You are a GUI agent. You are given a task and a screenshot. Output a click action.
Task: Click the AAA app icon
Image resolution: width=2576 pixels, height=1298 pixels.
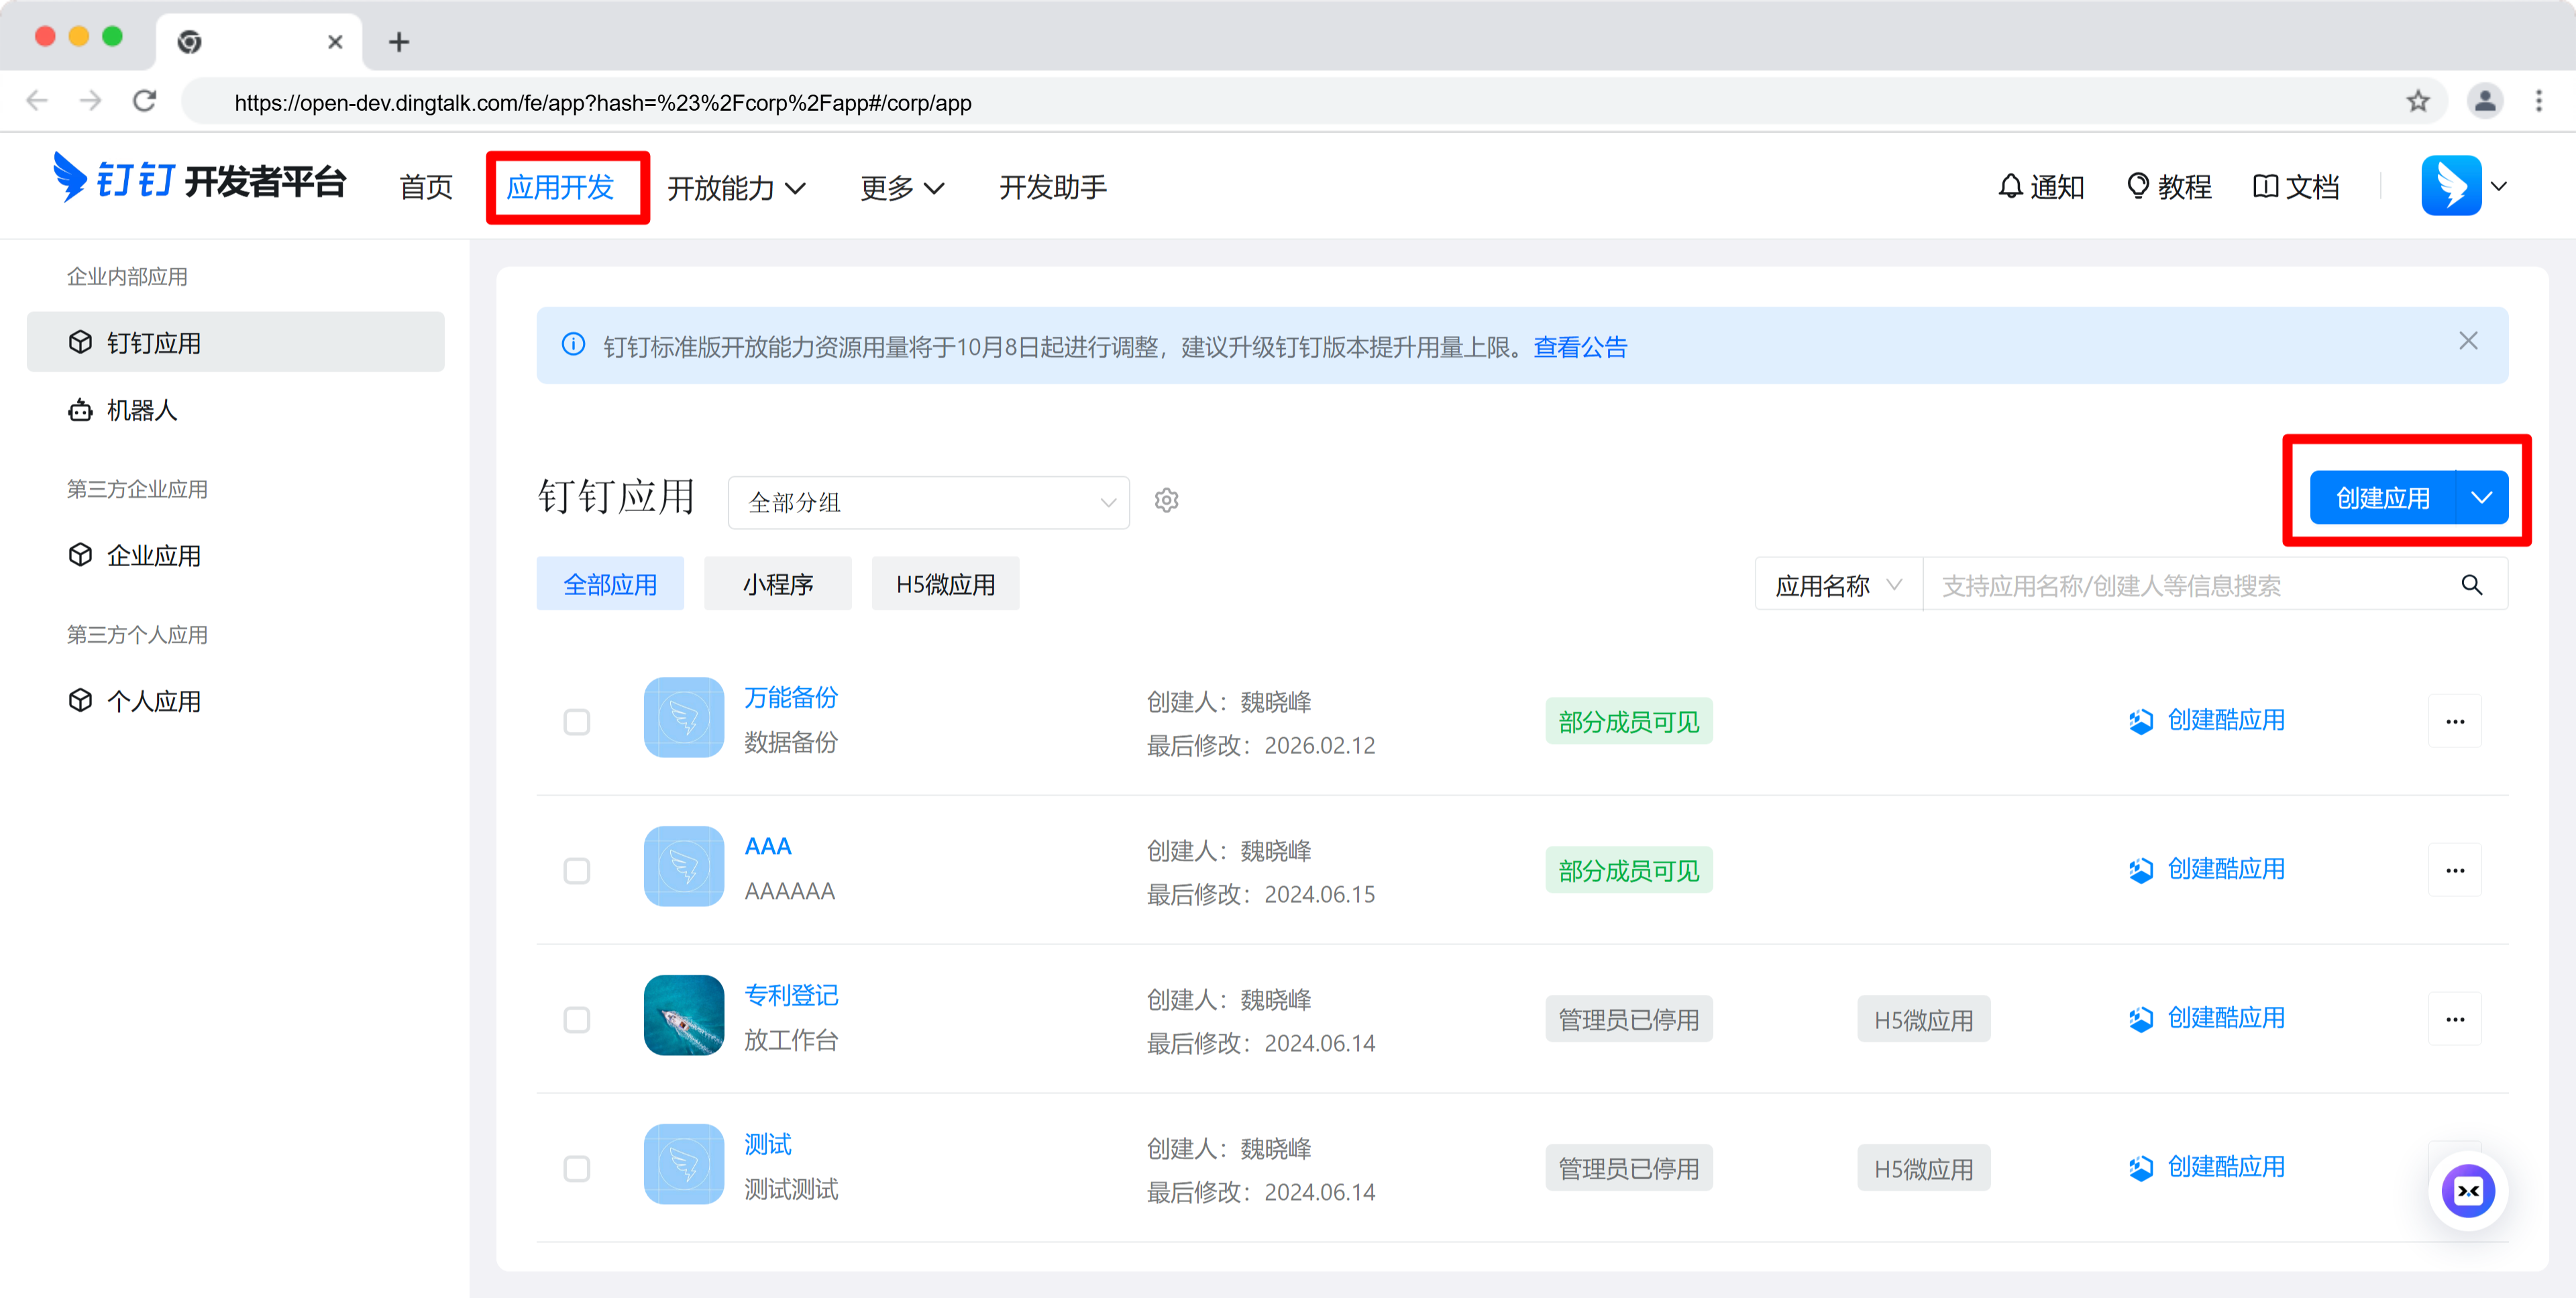coord(683,867)
